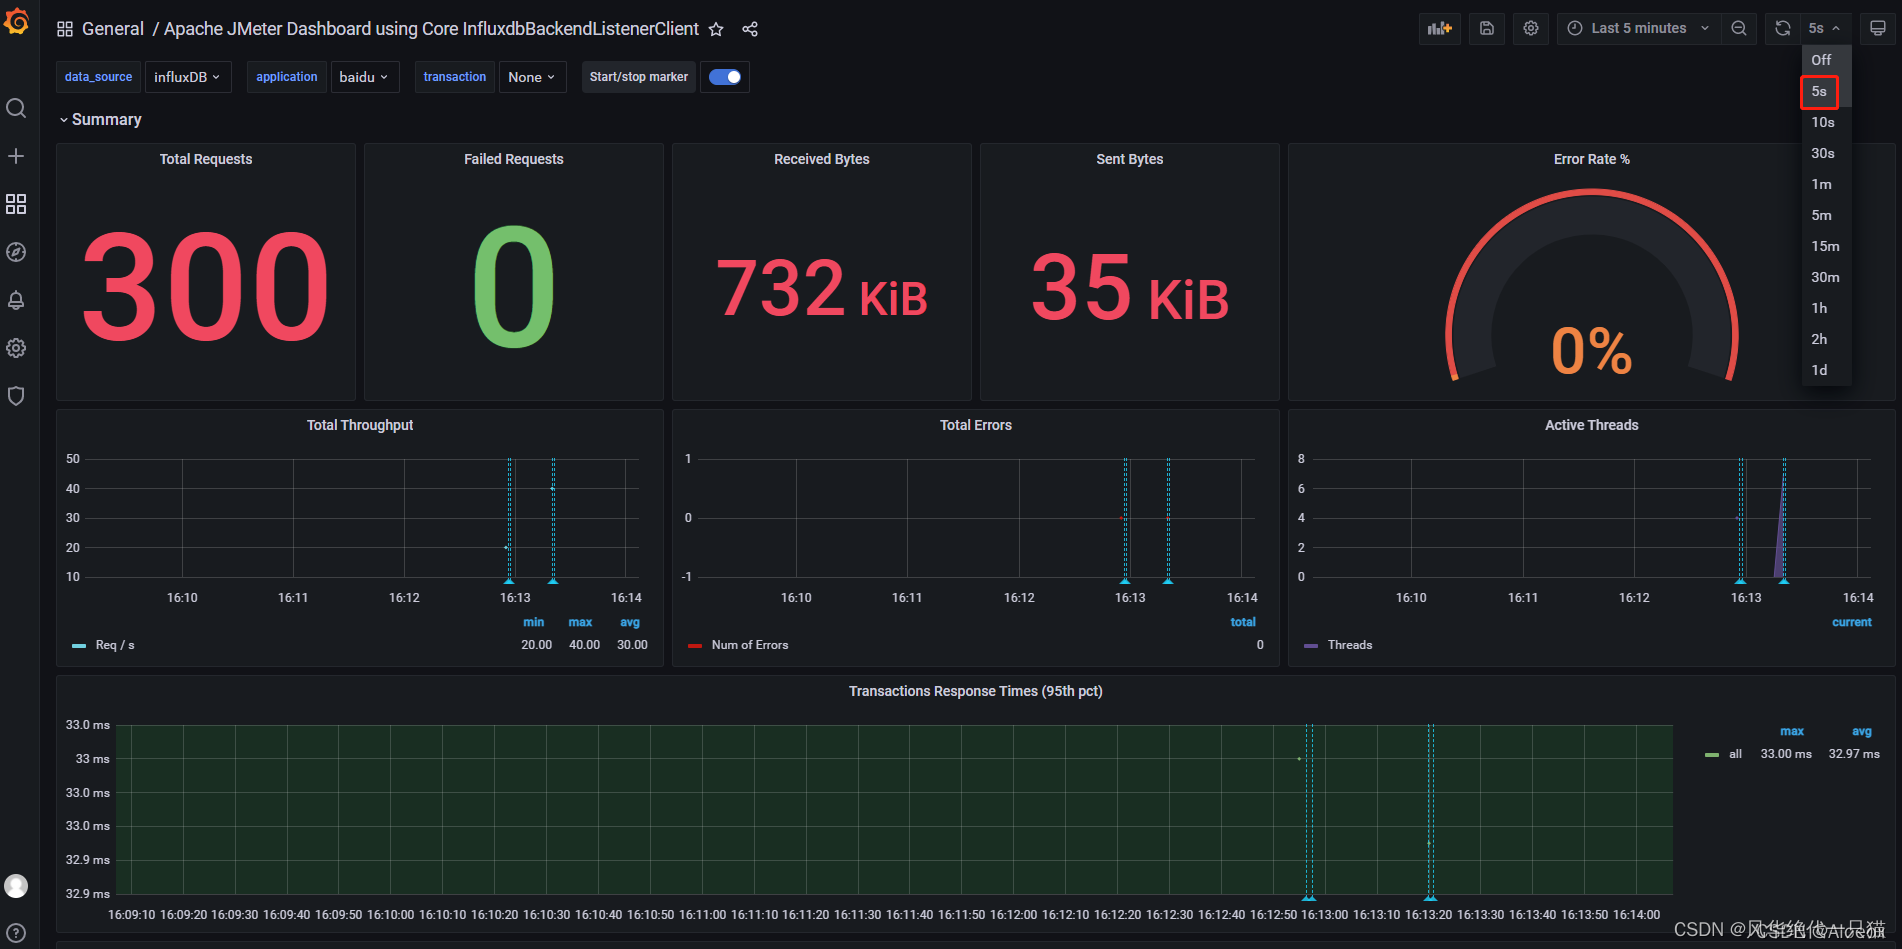Click the Add panel icon in toolbar
Screen dimensions: 1902x949
click(1439, 28)
